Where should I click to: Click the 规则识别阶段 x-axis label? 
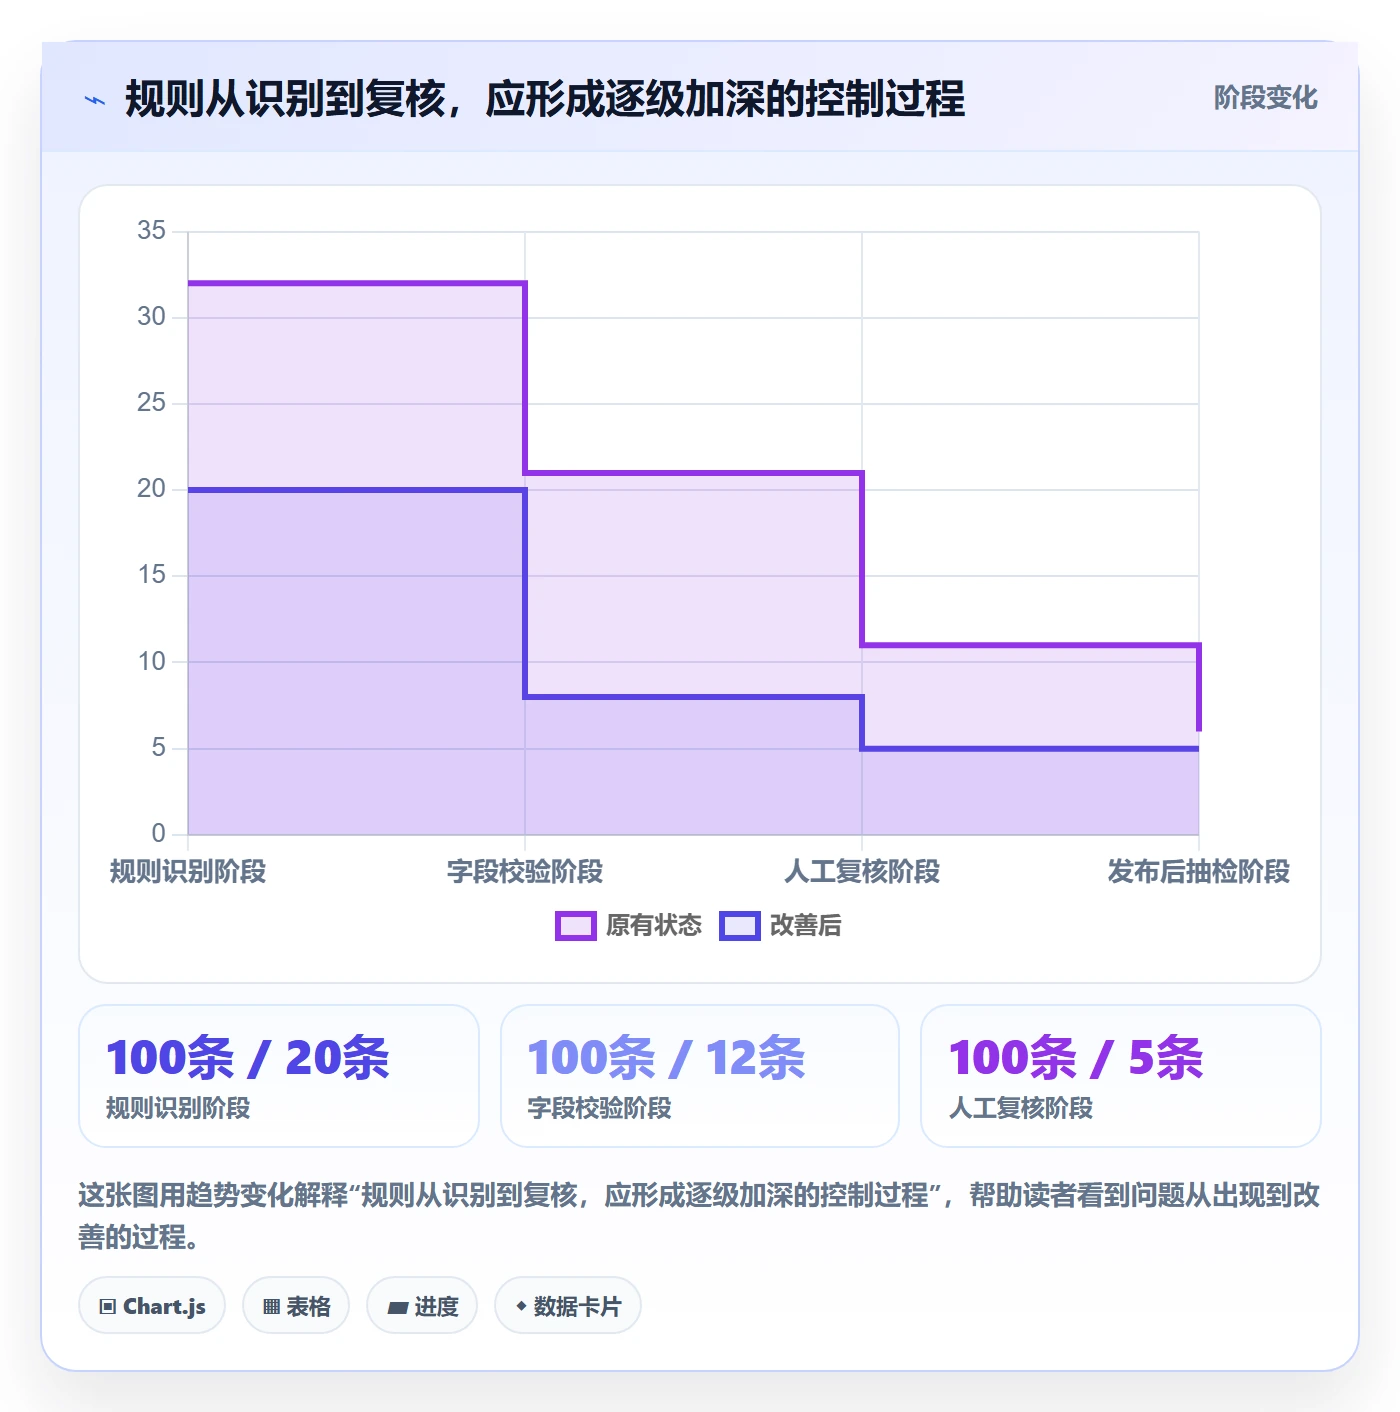[188, 872]
